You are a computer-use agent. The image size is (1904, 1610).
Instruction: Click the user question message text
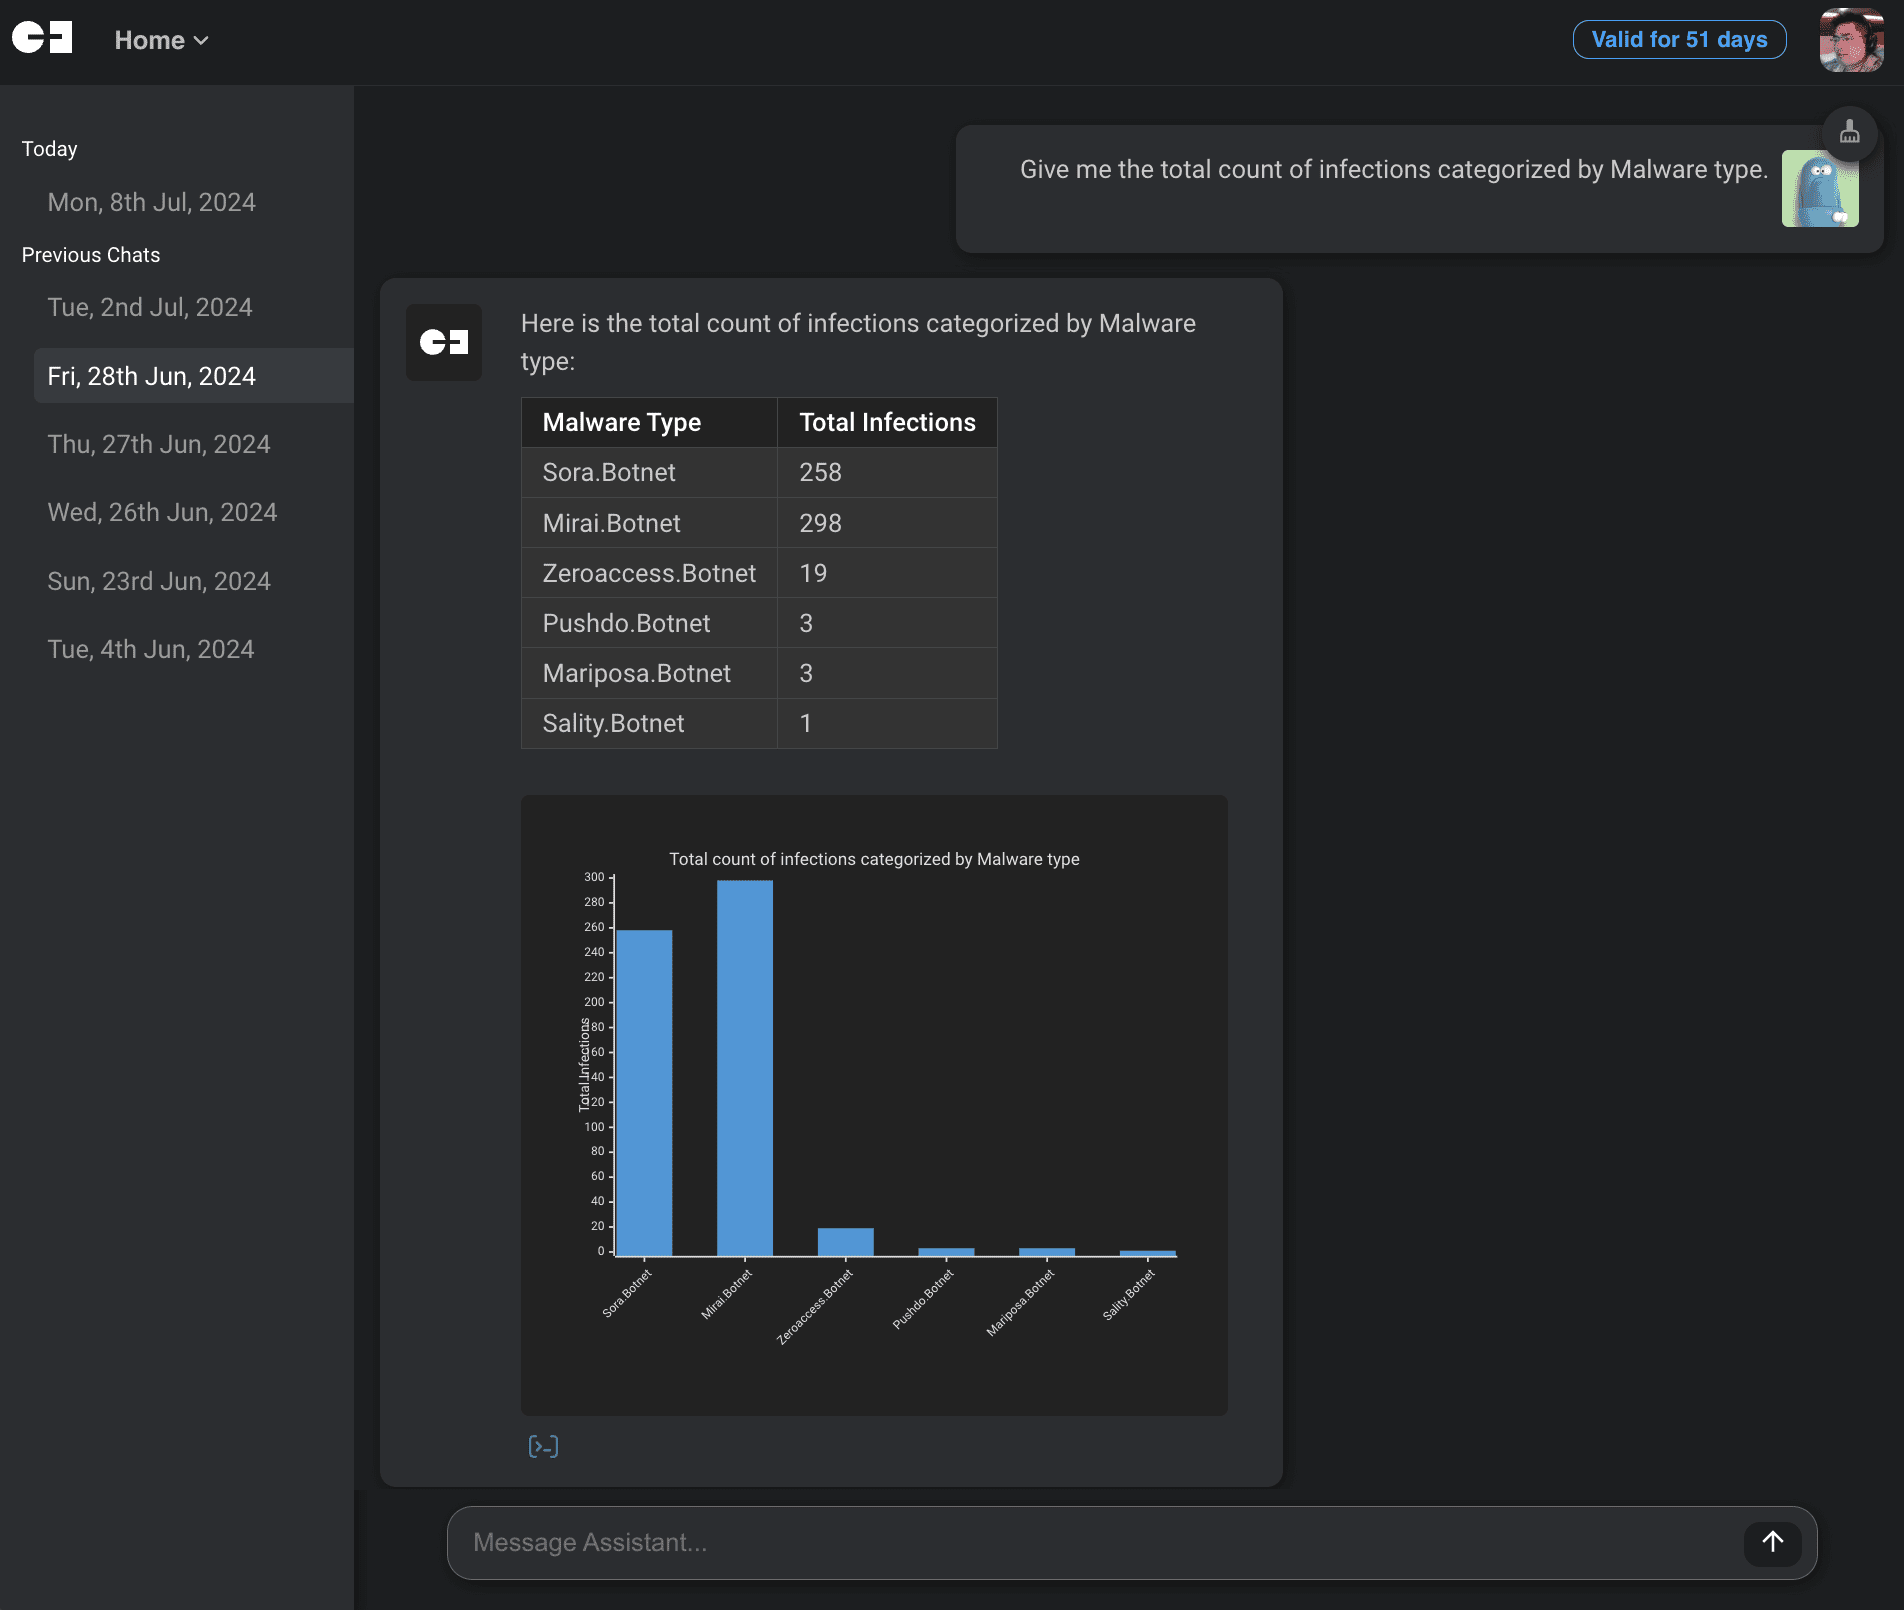1394,169
